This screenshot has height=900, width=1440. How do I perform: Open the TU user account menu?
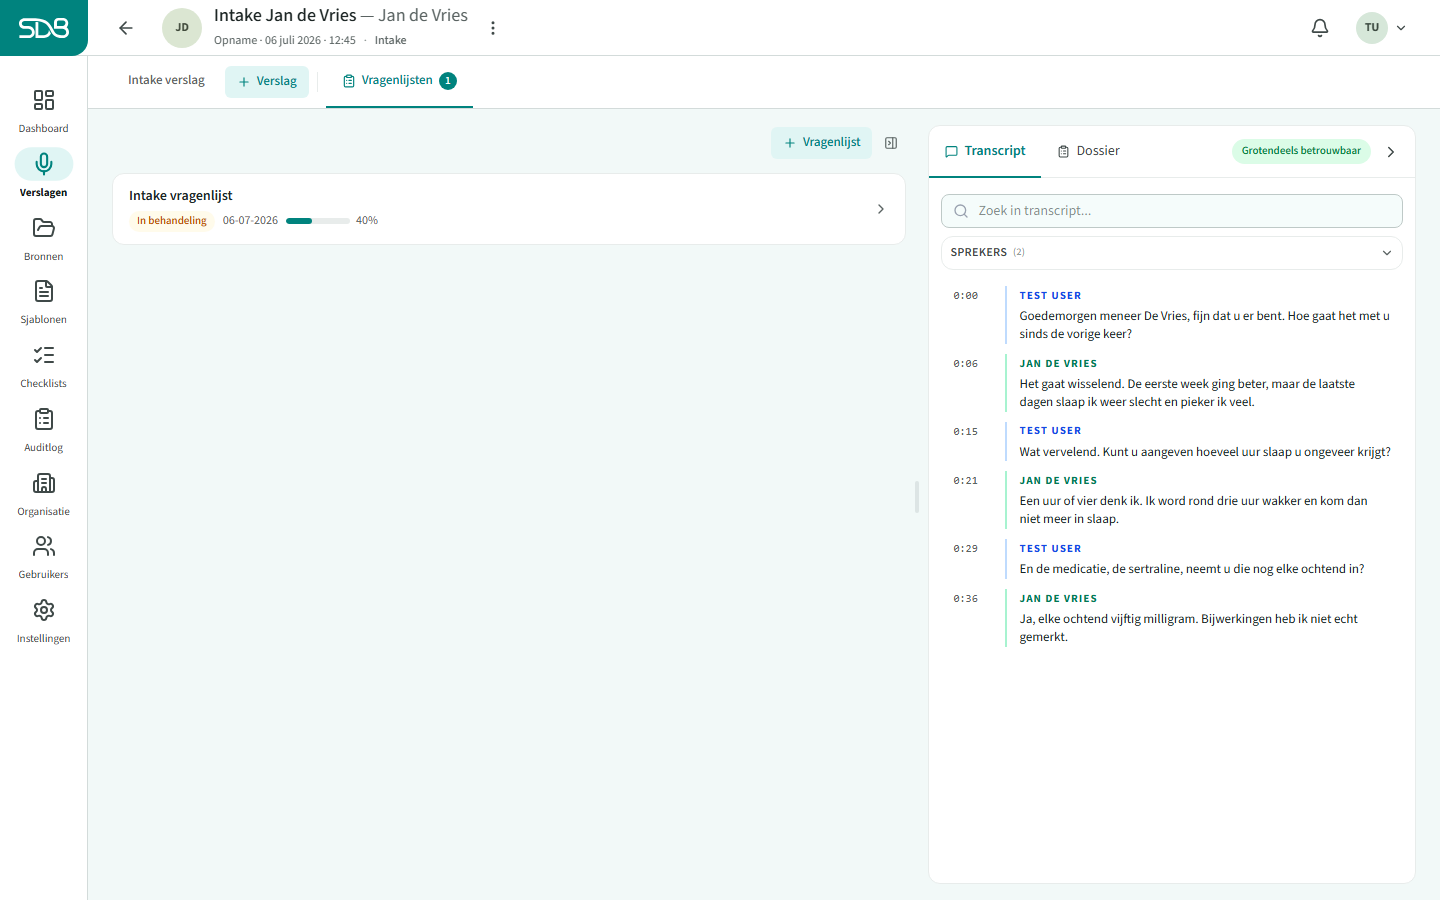point(1382,28)
